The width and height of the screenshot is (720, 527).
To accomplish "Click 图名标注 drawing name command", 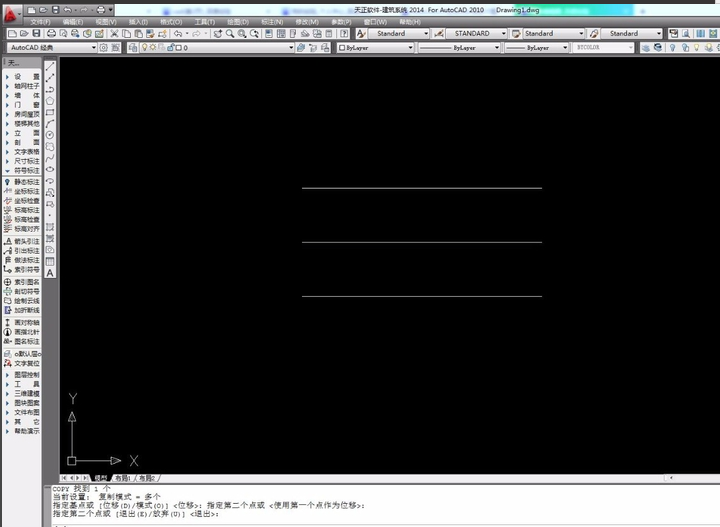I will pyautogui.click(x=22, y=342).
